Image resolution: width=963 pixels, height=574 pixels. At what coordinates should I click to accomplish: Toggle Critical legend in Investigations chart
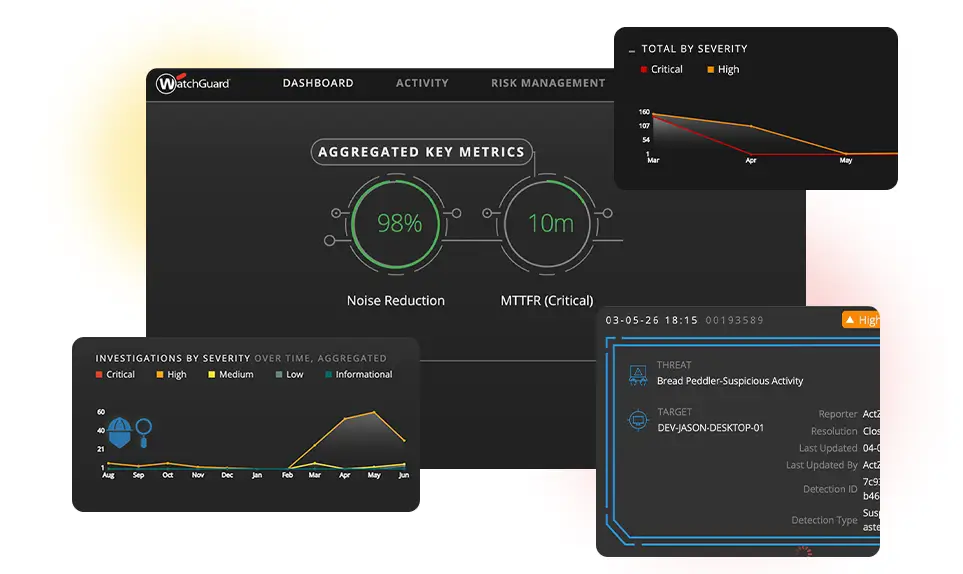[115, 374]
